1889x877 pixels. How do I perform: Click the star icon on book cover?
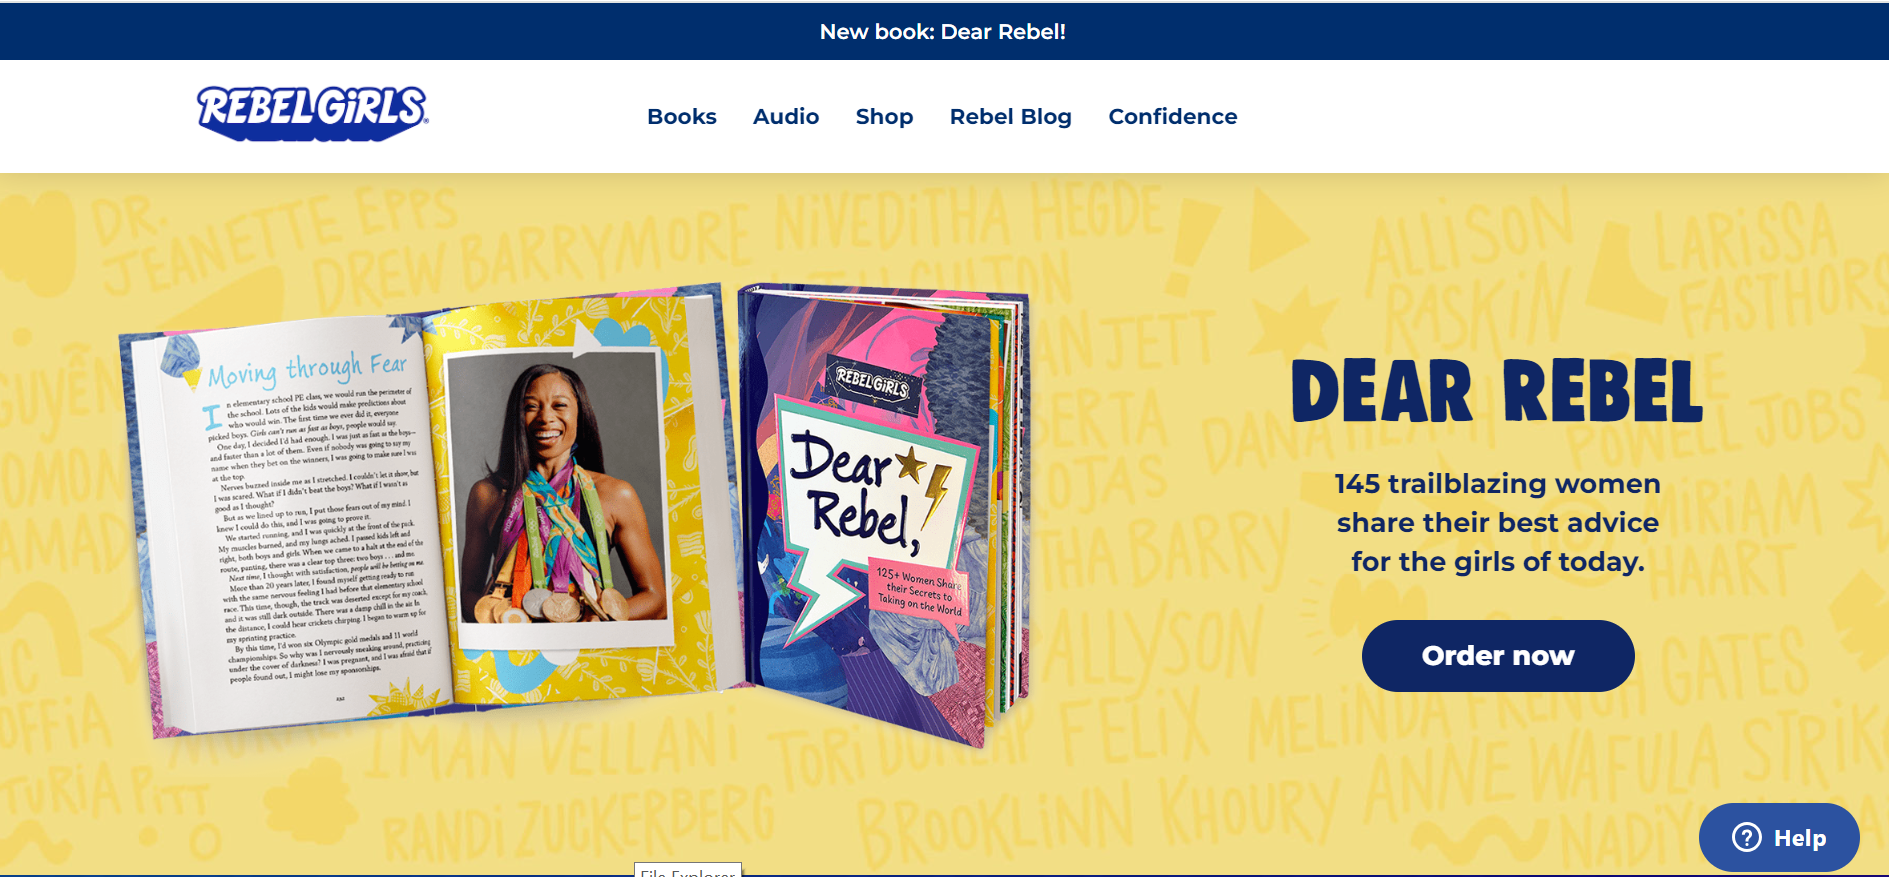[x=911, y=463]
